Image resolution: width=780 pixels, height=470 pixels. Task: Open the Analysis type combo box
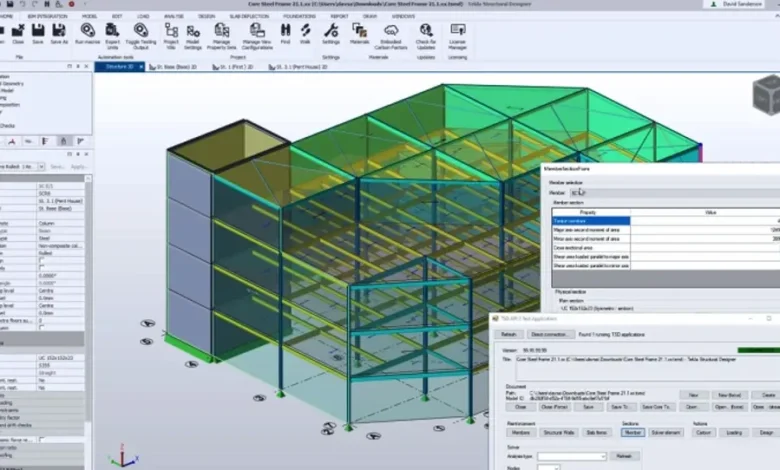point(572,456)
